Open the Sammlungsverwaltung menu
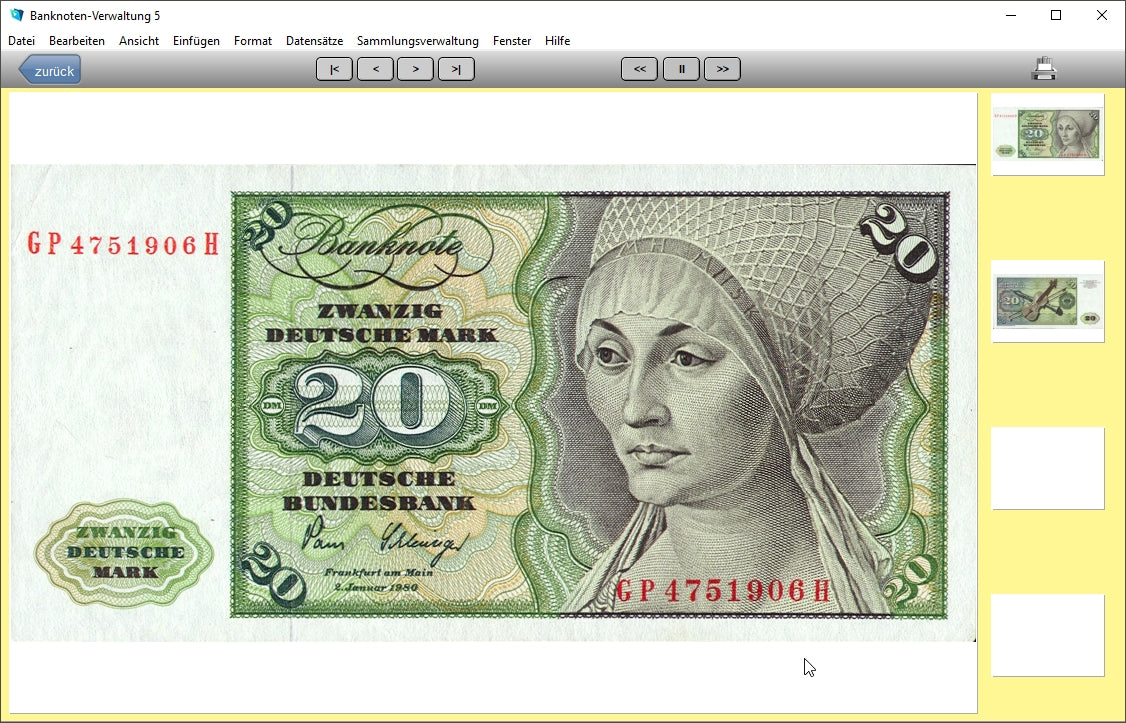 417,41
